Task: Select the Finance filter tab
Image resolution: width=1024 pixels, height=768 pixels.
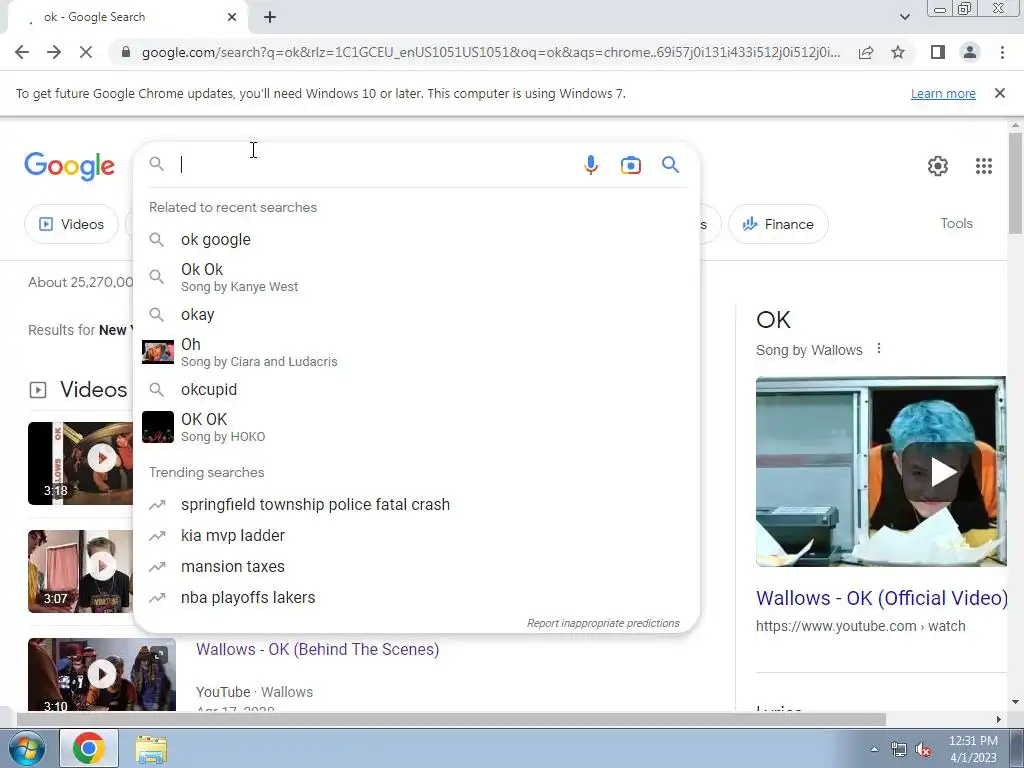Action: [778, 224]
